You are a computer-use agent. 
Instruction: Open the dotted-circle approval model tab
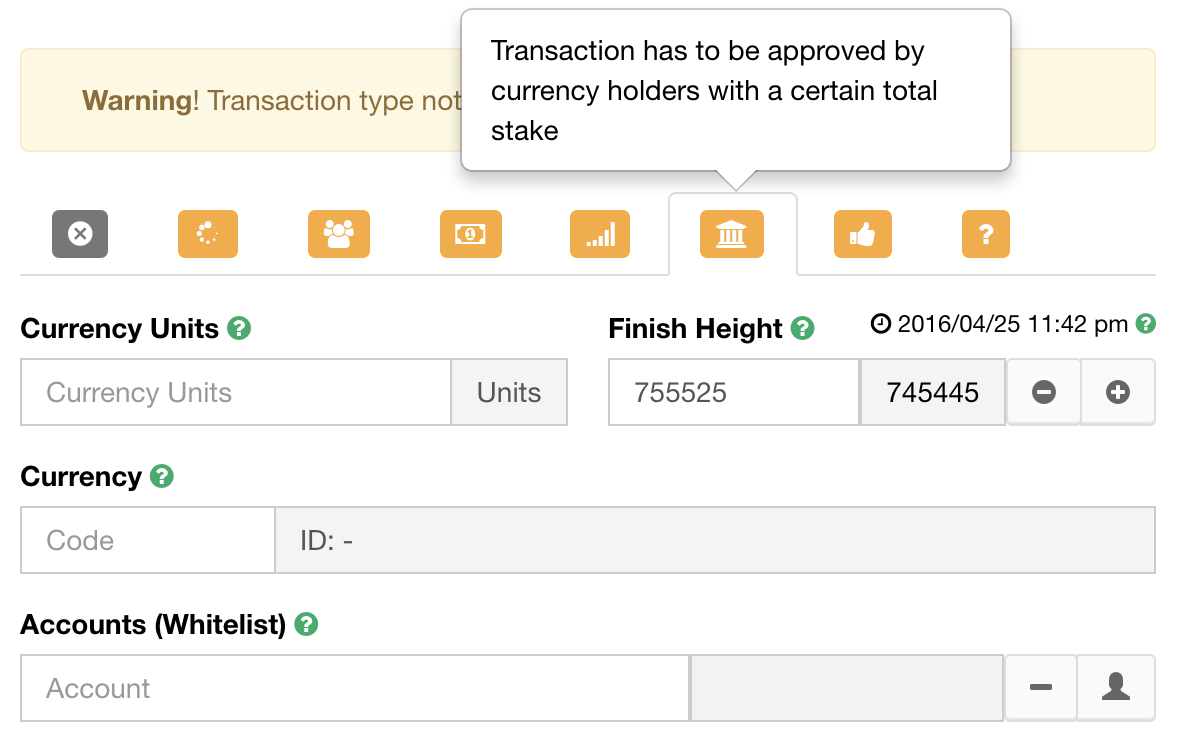coord(208,234)
